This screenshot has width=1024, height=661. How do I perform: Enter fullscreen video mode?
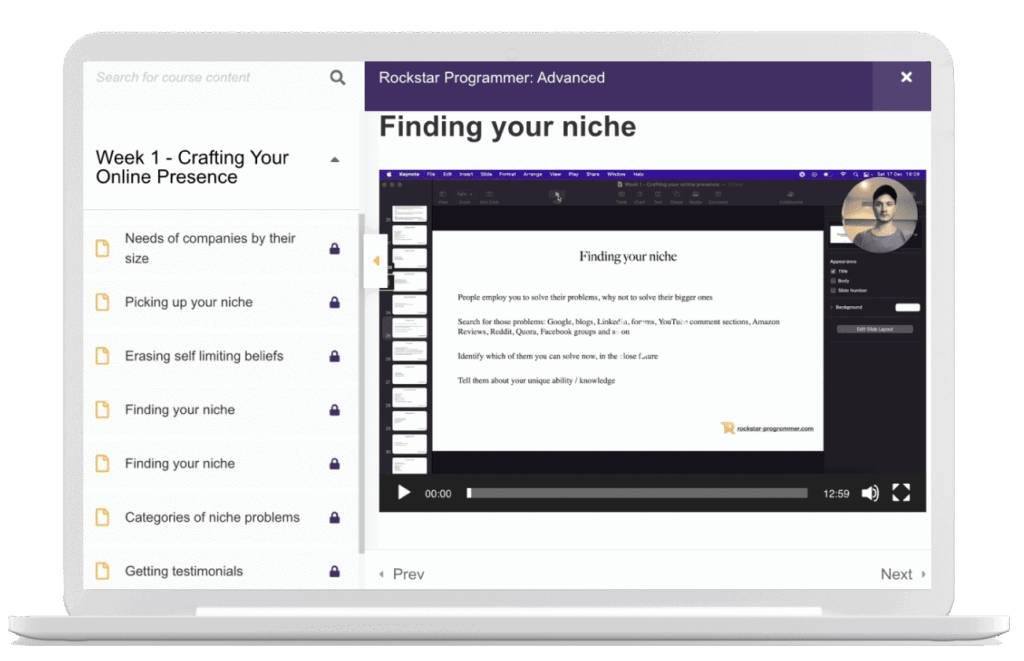tap(901, 493)
